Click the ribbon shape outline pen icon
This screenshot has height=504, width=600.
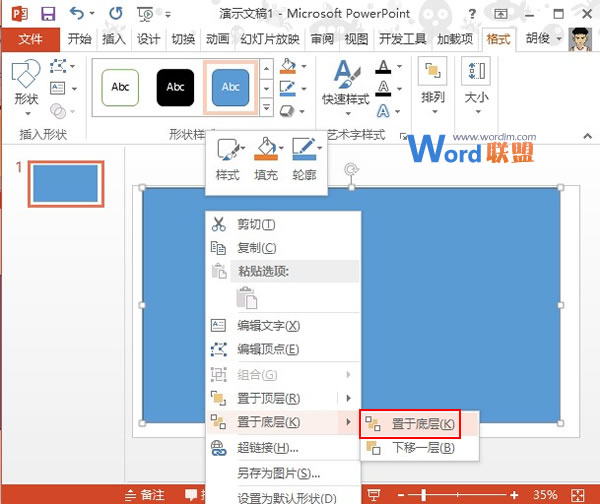(x=288, y=88)
